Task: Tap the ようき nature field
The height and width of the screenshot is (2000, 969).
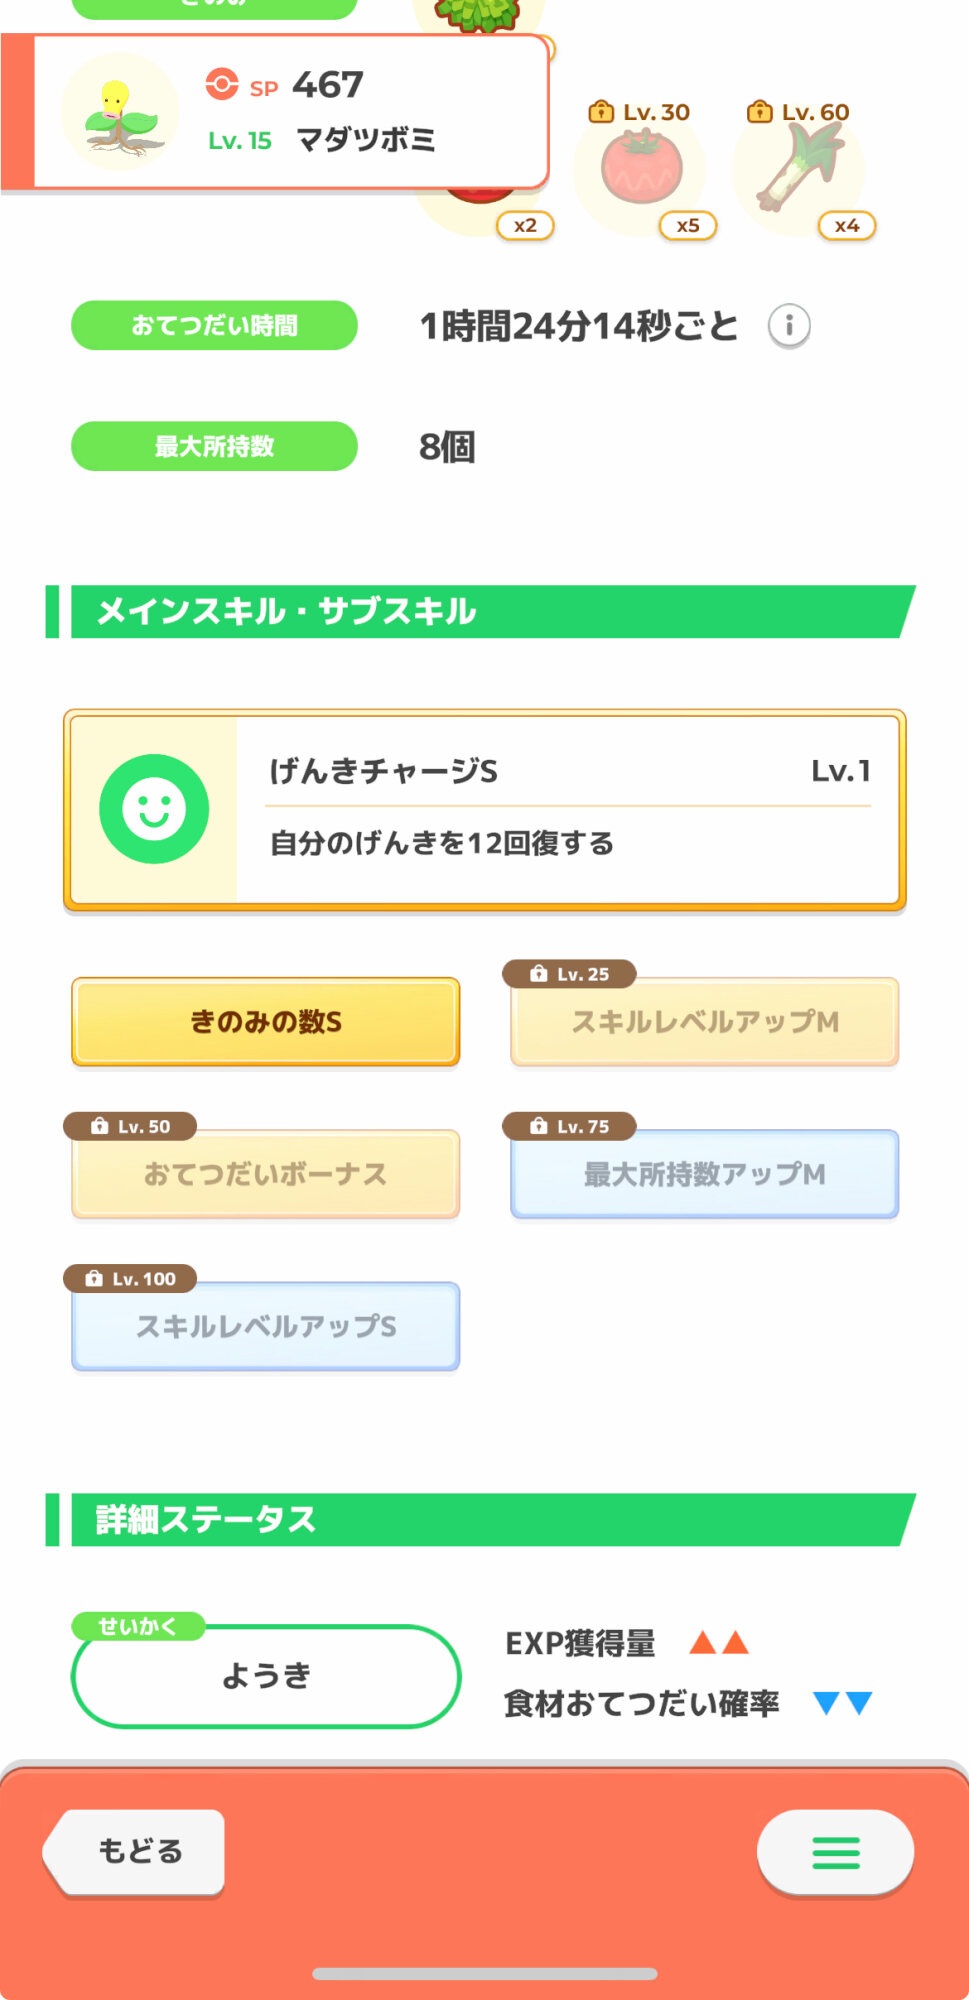Action: (266, 1675)
